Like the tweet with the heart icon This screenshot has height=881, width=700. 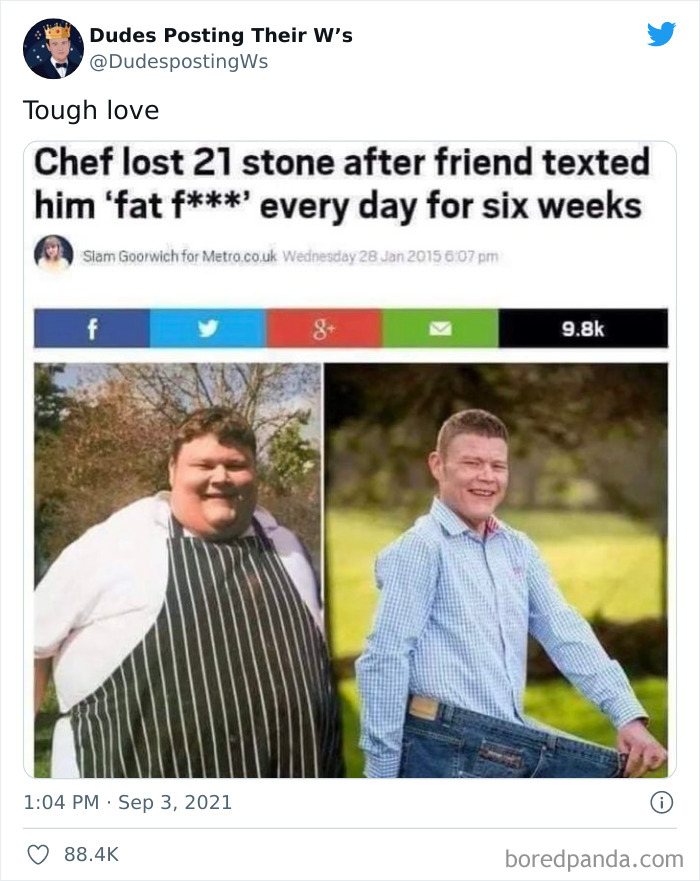pos(38,855)
